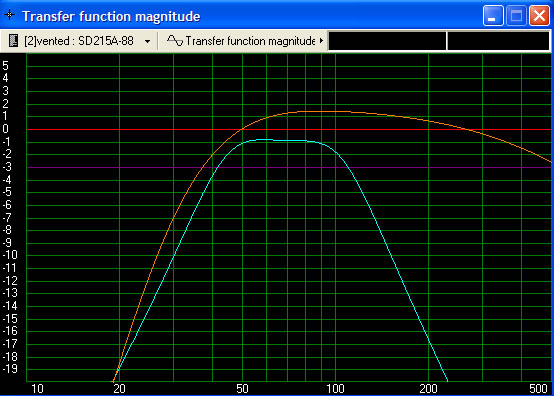
Task: Click the -10 dB axis label
Action: 10,255
